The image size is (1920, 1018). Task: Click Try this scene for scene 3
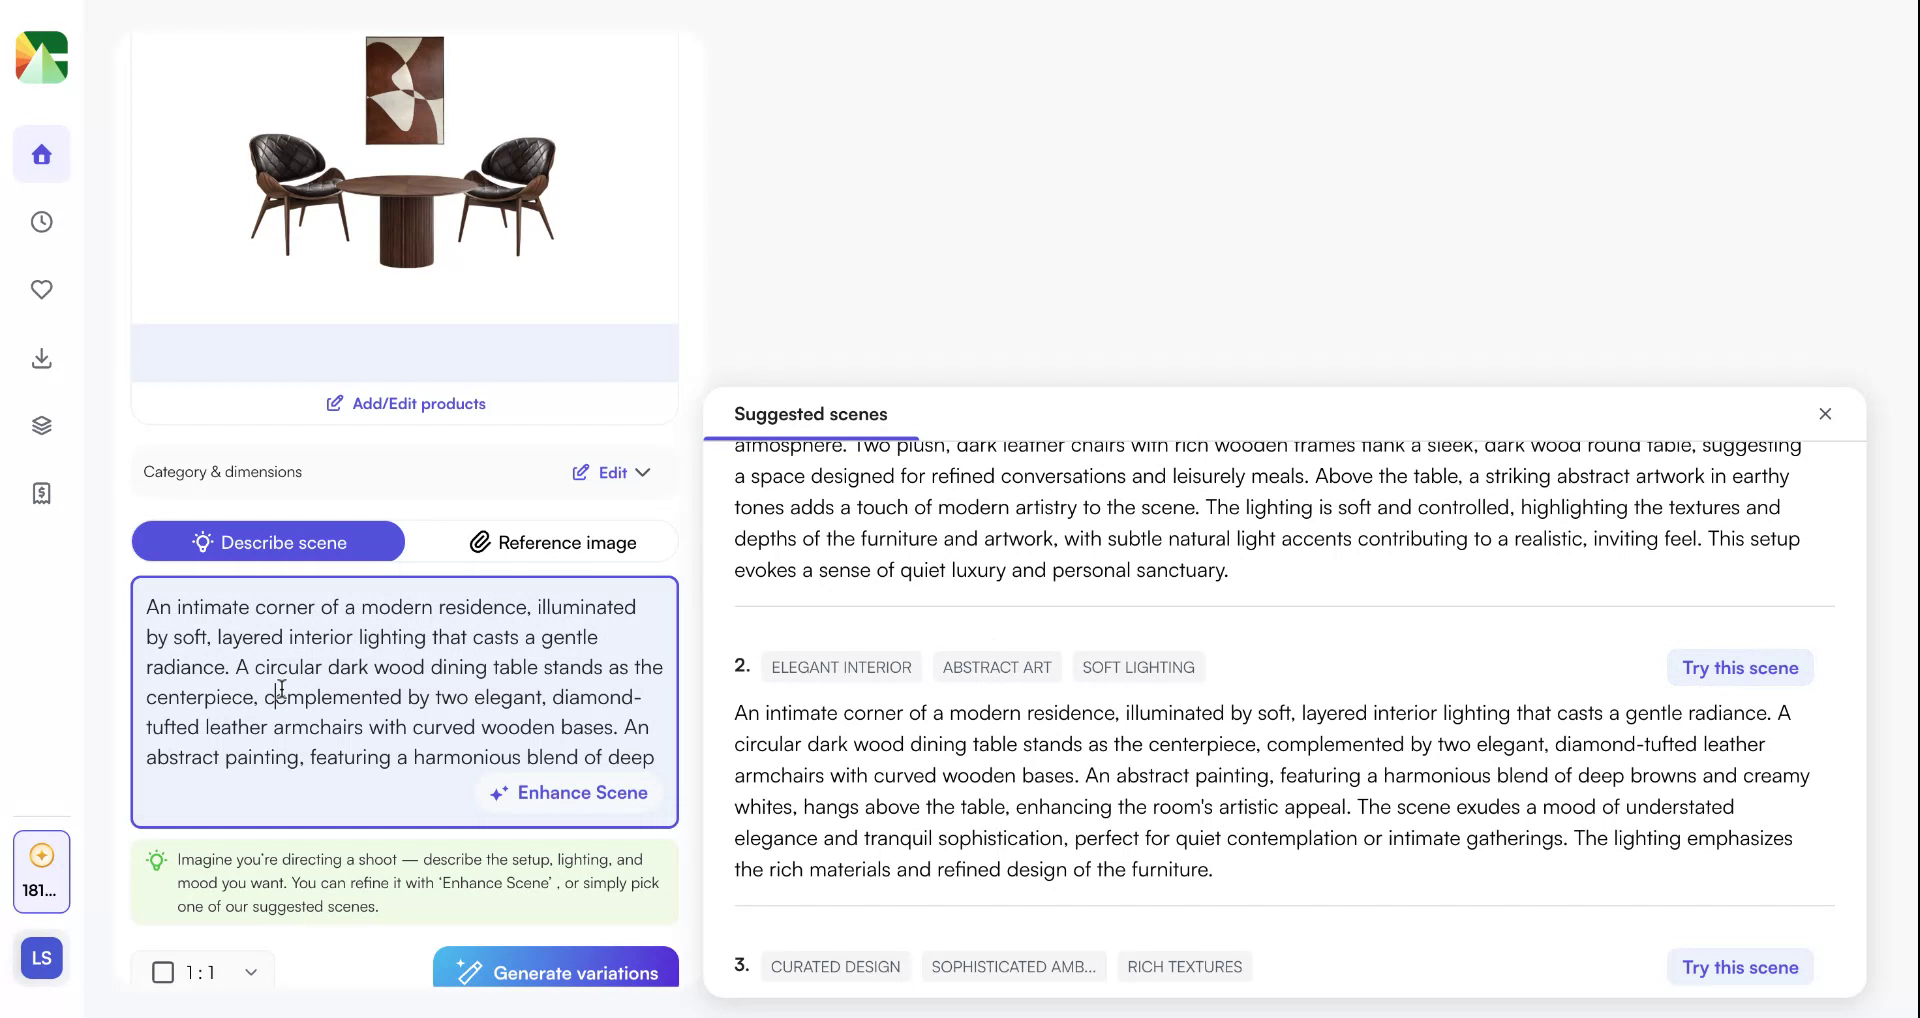coord(1738,966)
